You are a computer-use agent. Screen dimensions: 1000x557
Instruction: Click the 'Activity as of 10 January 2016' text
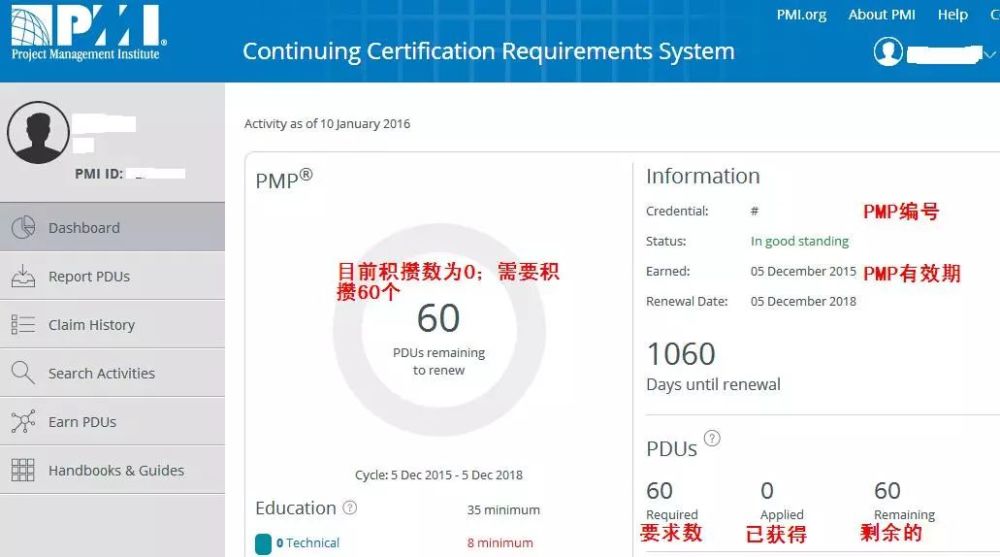pyautogui.click(x=327, y=124)
